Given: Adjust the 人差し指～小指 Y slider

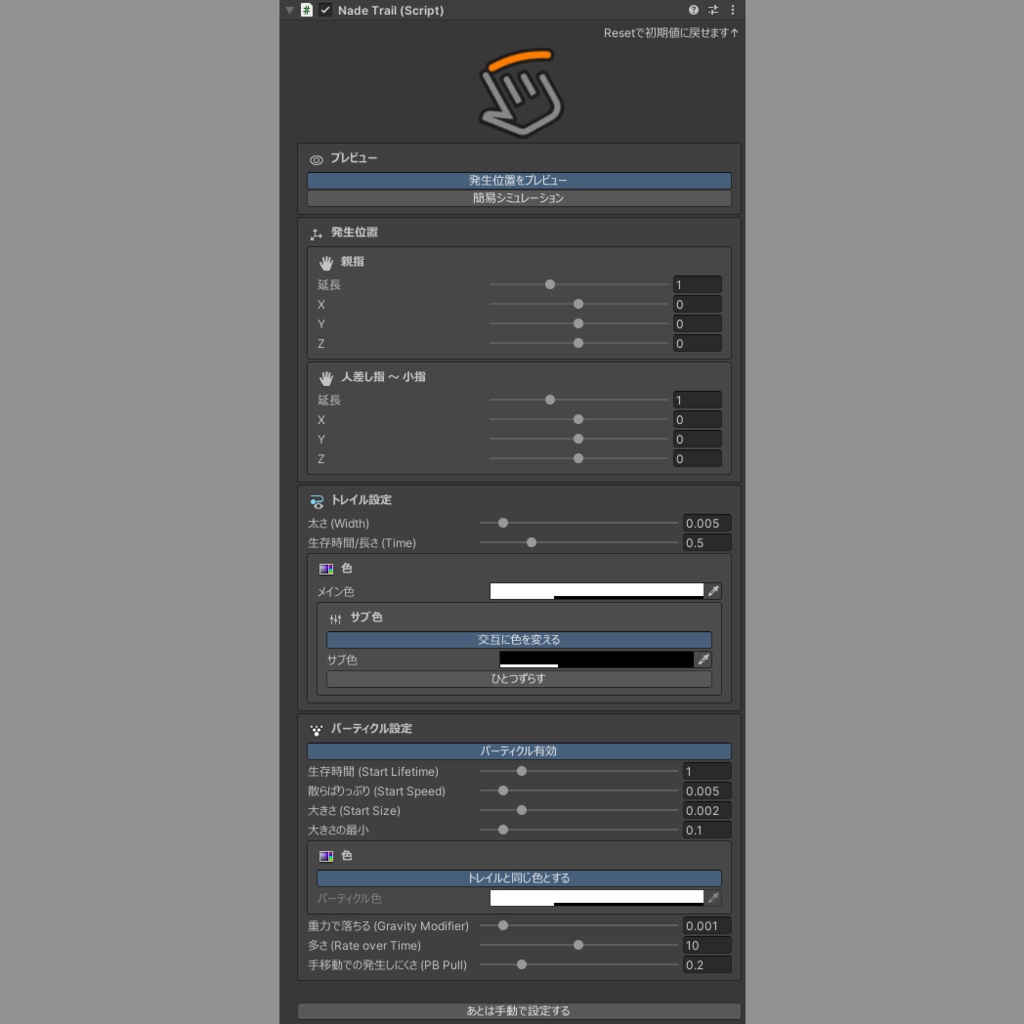Looking at the screenshot, I should click(579, 439).
